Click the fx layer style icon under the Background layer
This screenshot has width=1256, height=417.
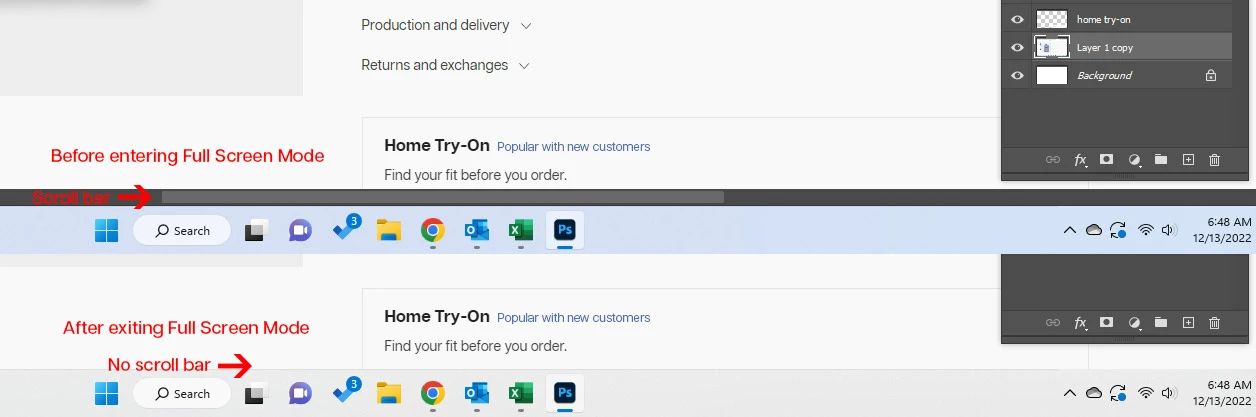(x=1080, y=160)
